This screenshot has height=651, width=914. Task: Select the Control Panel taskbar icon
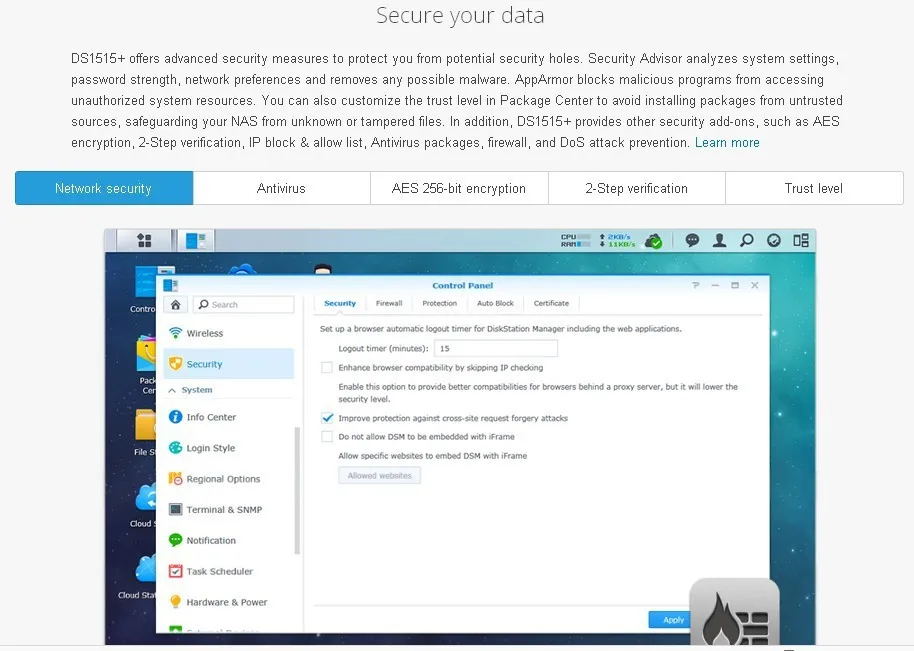195,240
